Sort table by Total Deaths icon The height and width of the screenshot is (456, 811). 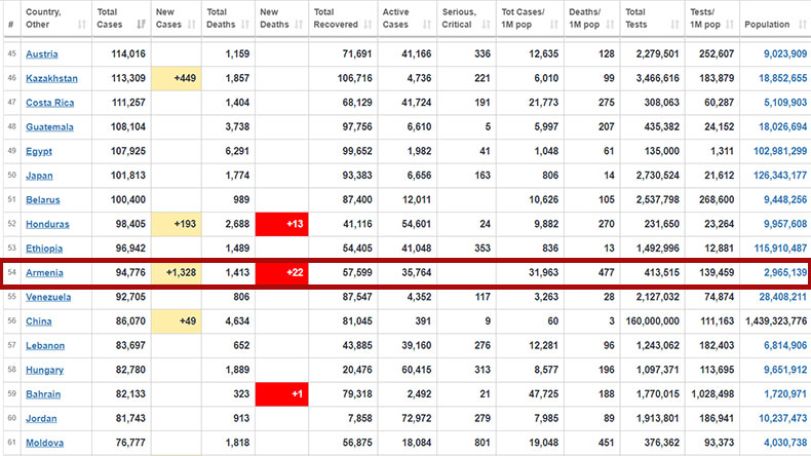click(x=245, y=24)
